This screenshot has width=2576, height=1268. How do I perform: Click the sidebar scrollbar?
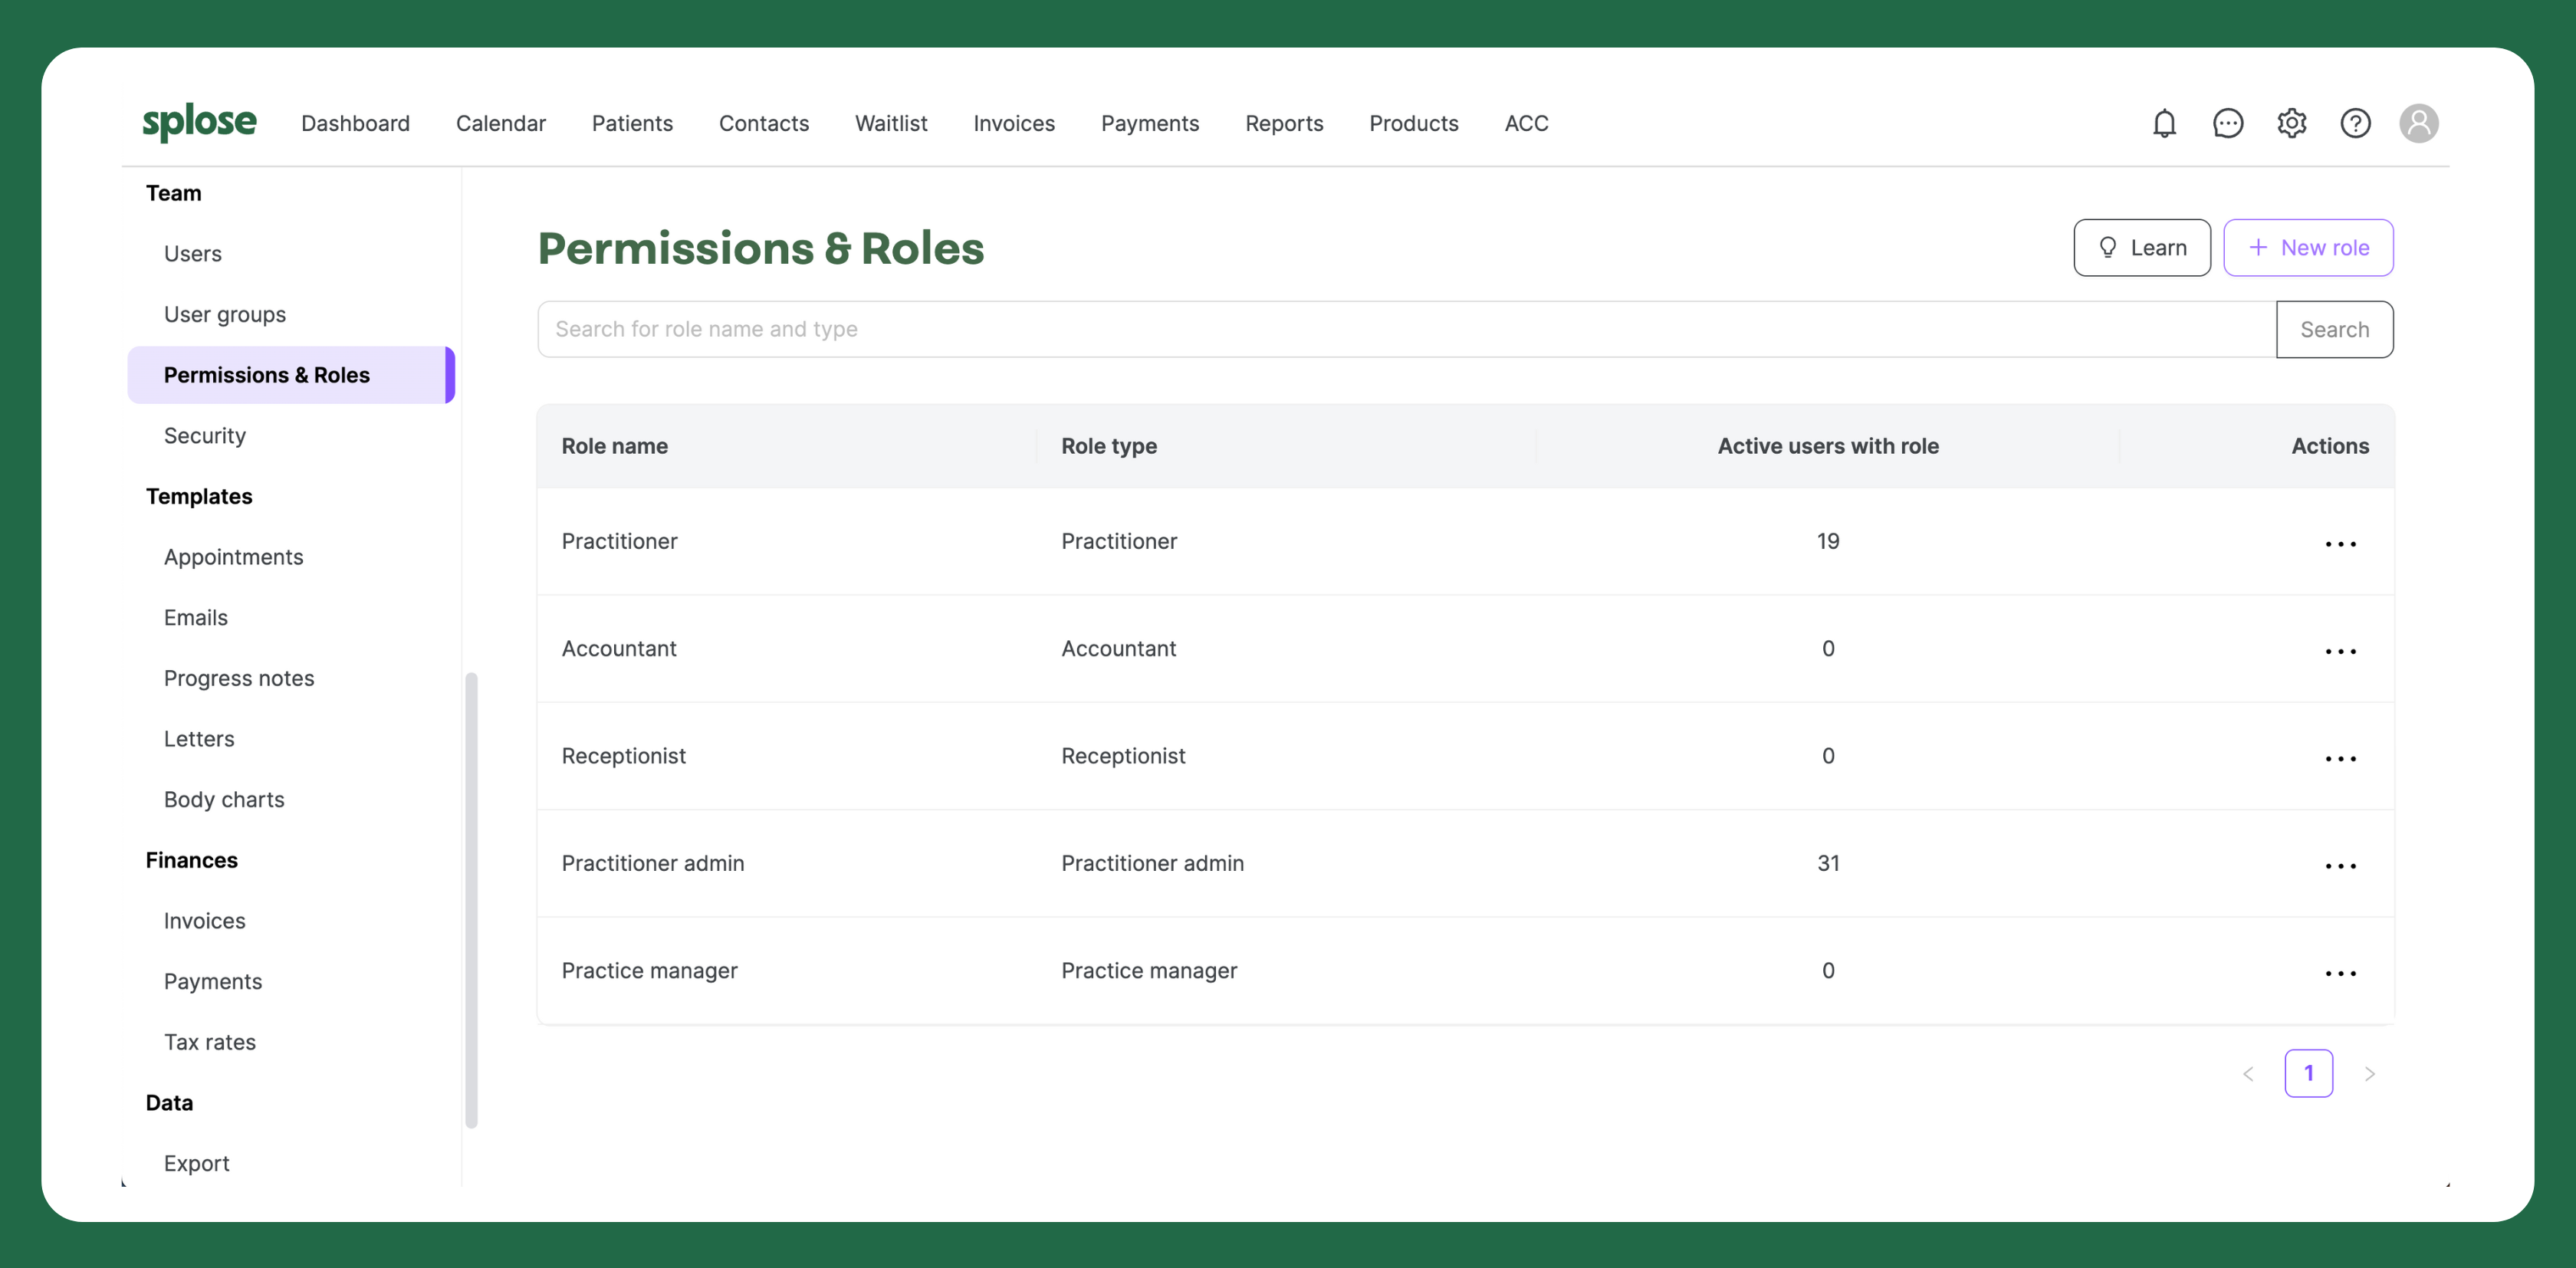click(471, 900)
